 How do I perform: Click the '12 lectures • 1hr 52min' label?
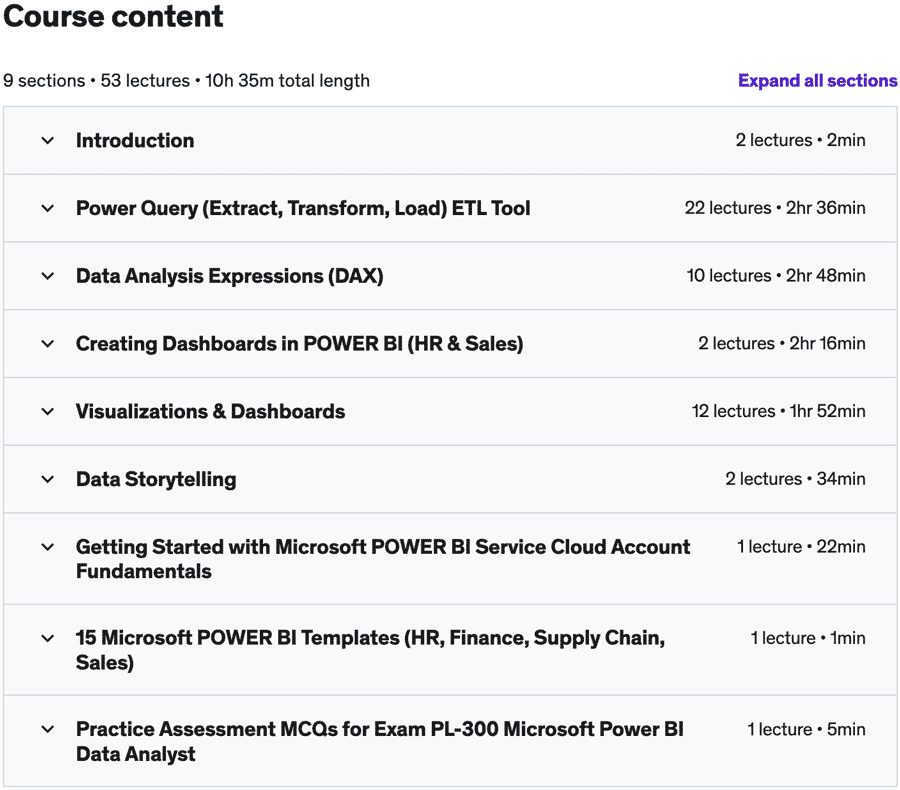779,411
